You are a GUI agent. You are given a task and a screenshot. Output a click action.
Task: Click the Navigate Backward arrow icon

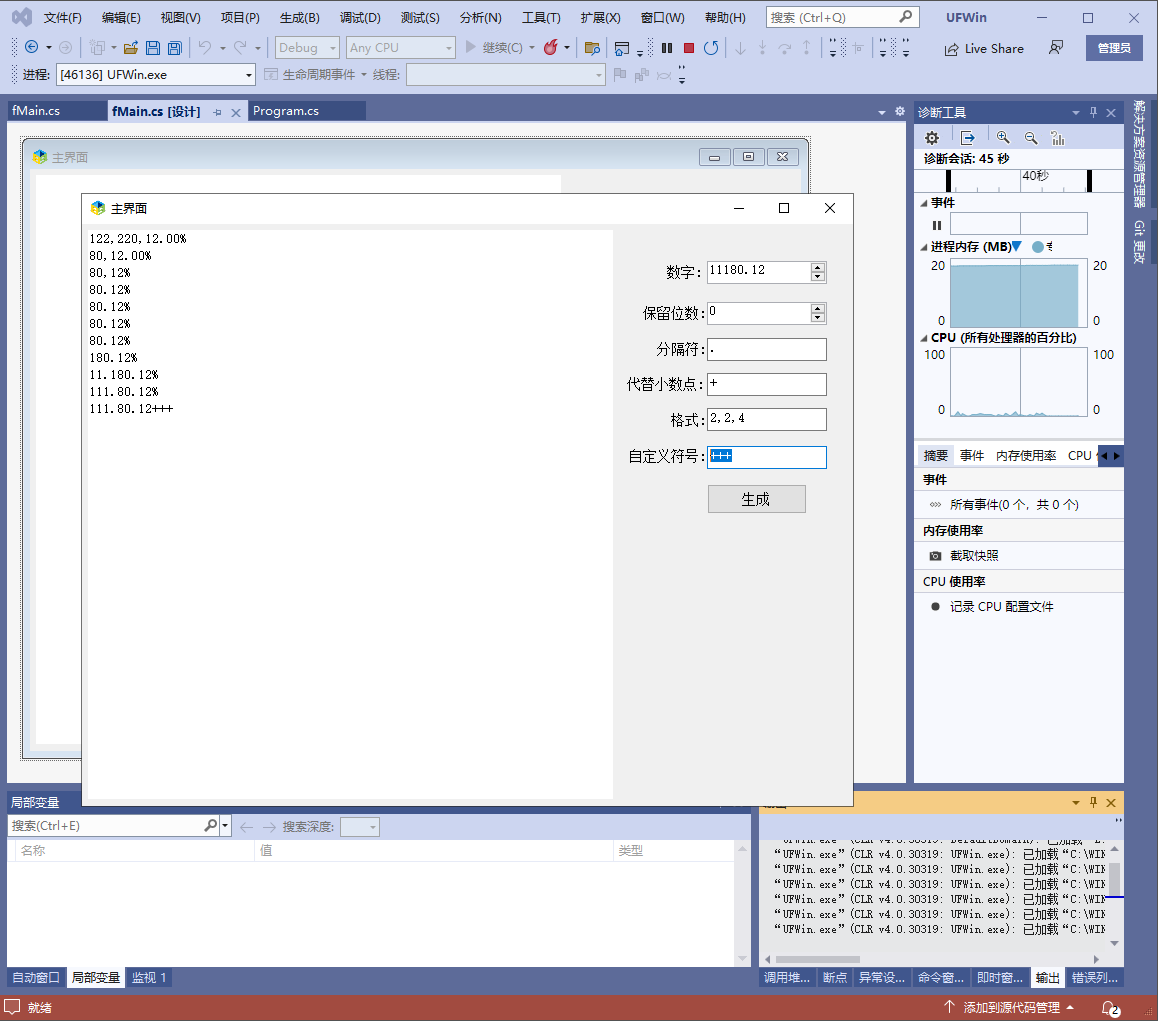tap(31, 47)
